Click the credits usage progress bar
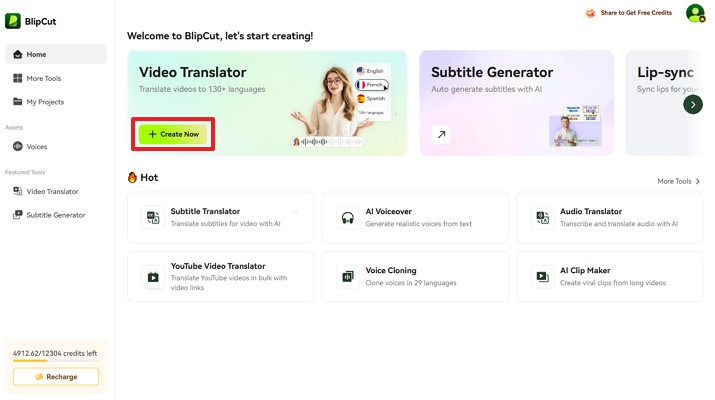The width and height of the screenshot is (715, 400). click(56, 361)
